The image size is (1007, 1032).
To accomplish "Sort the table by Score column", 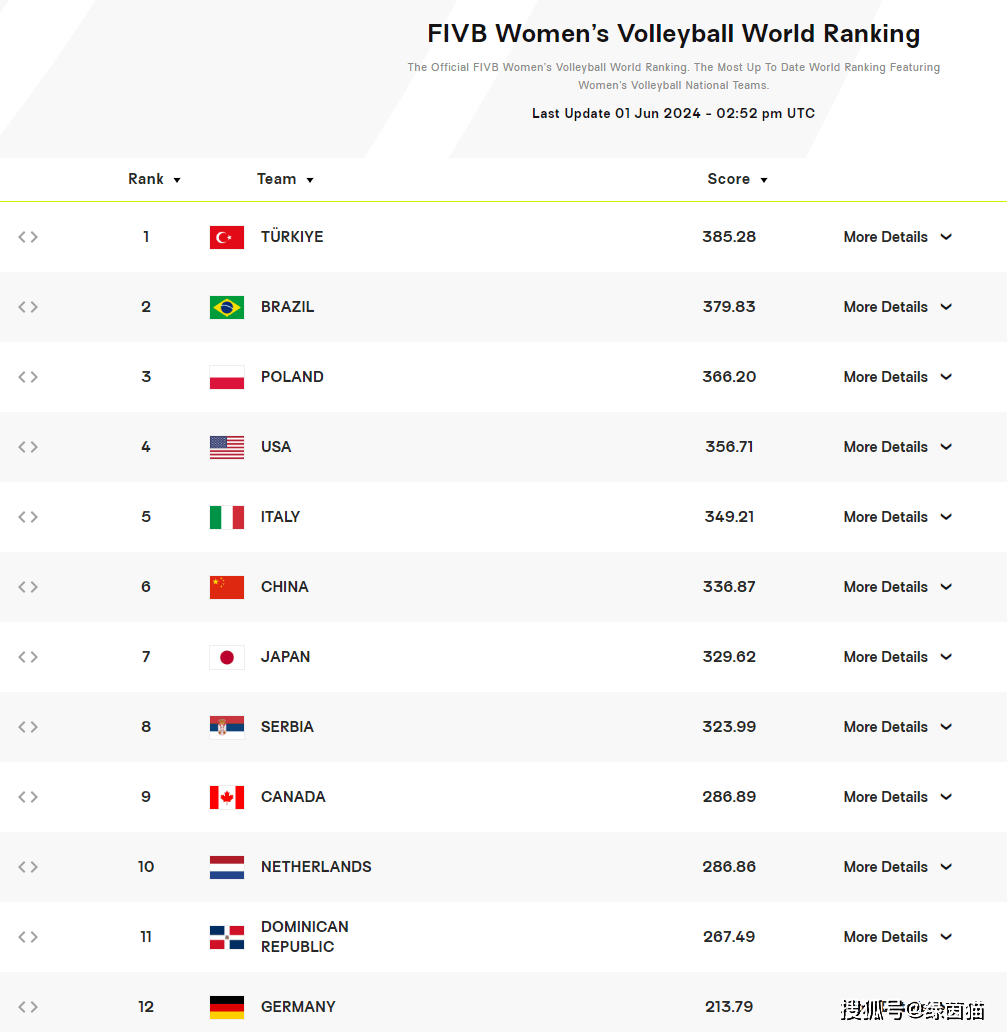I will tap(737, 179).
